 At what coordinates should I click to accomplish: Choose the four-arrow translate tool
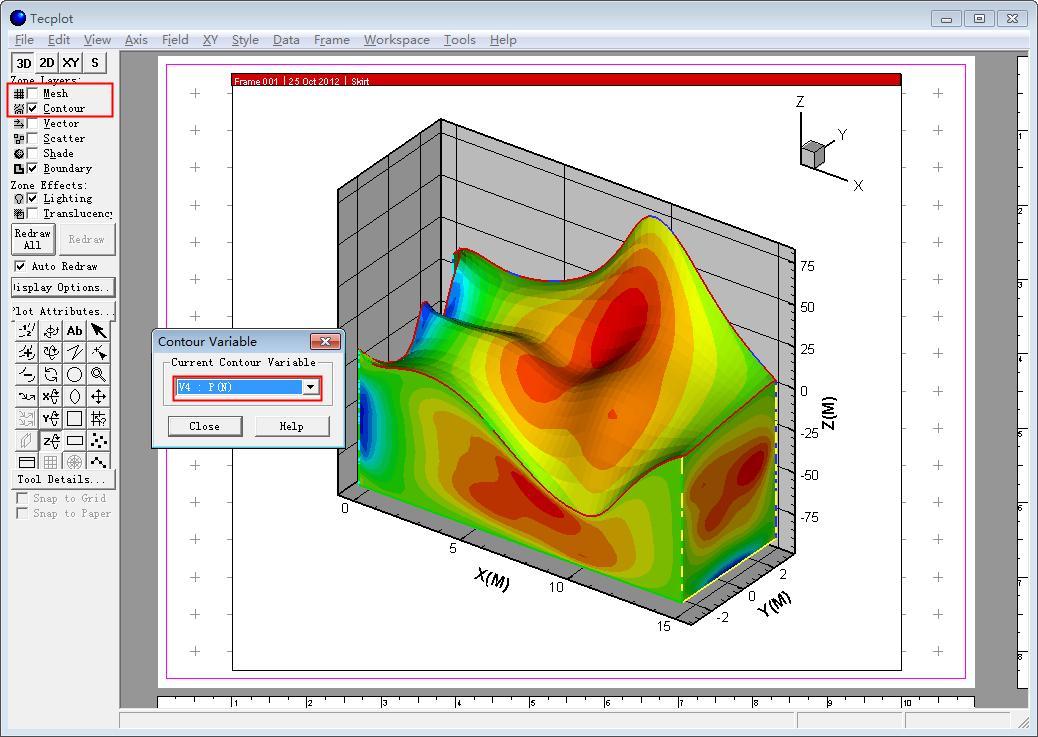[99, 396]
